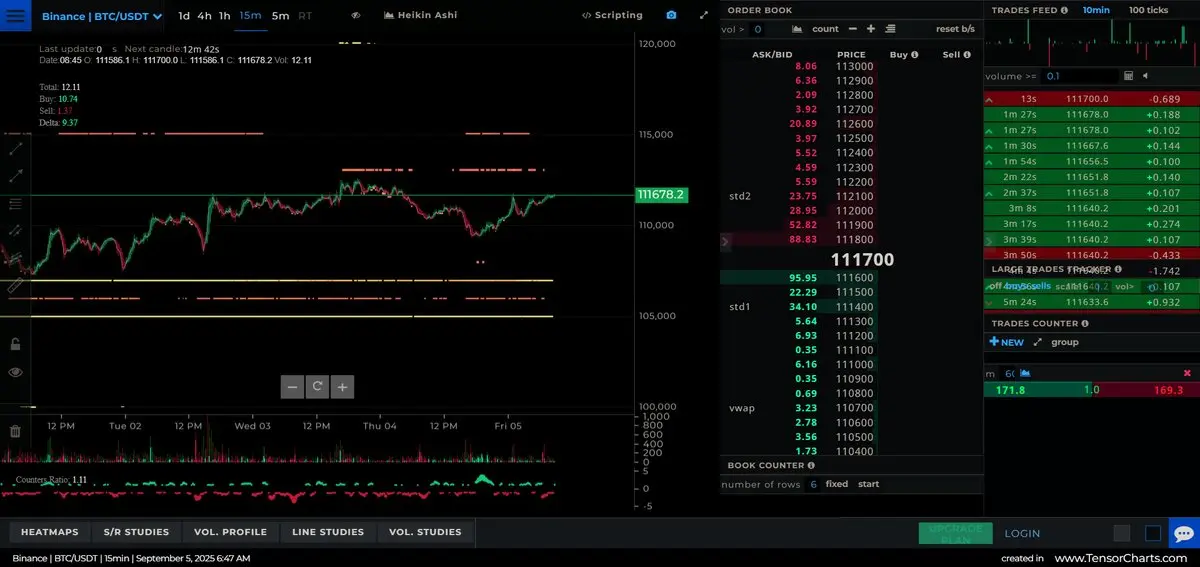Select the 5m timeframe

280,16
